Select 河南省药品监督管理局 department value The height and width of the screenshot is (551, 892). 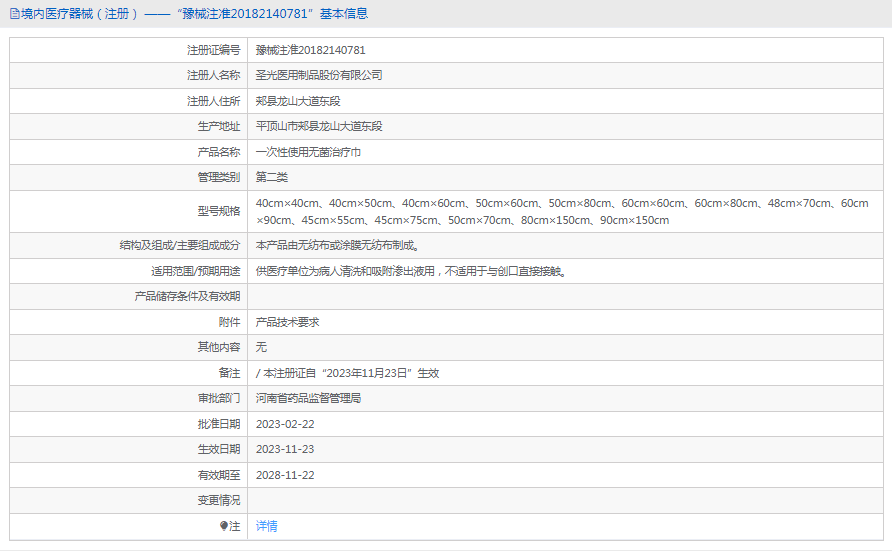[308, 398]
